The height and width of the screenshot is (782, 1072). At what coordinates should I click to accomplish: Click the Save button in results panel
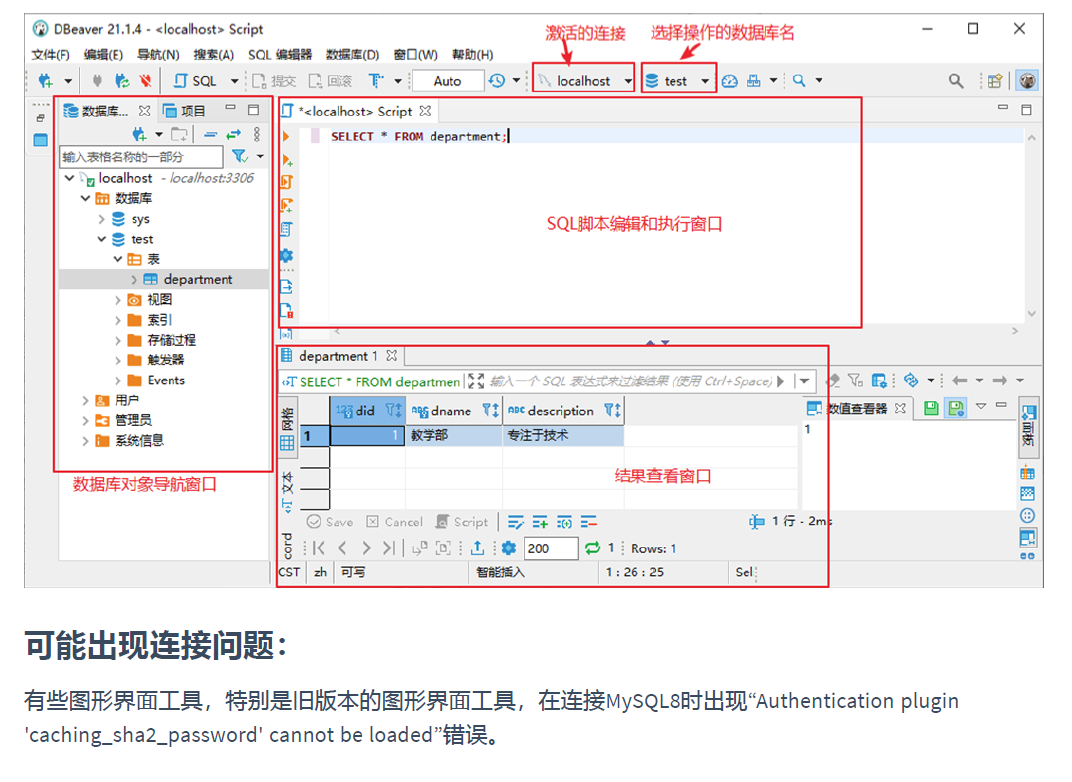[330, 522]
